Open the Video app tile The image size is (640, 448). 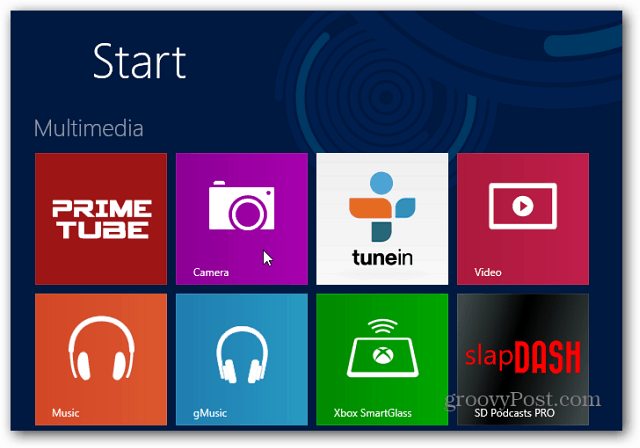coord(523,219)
